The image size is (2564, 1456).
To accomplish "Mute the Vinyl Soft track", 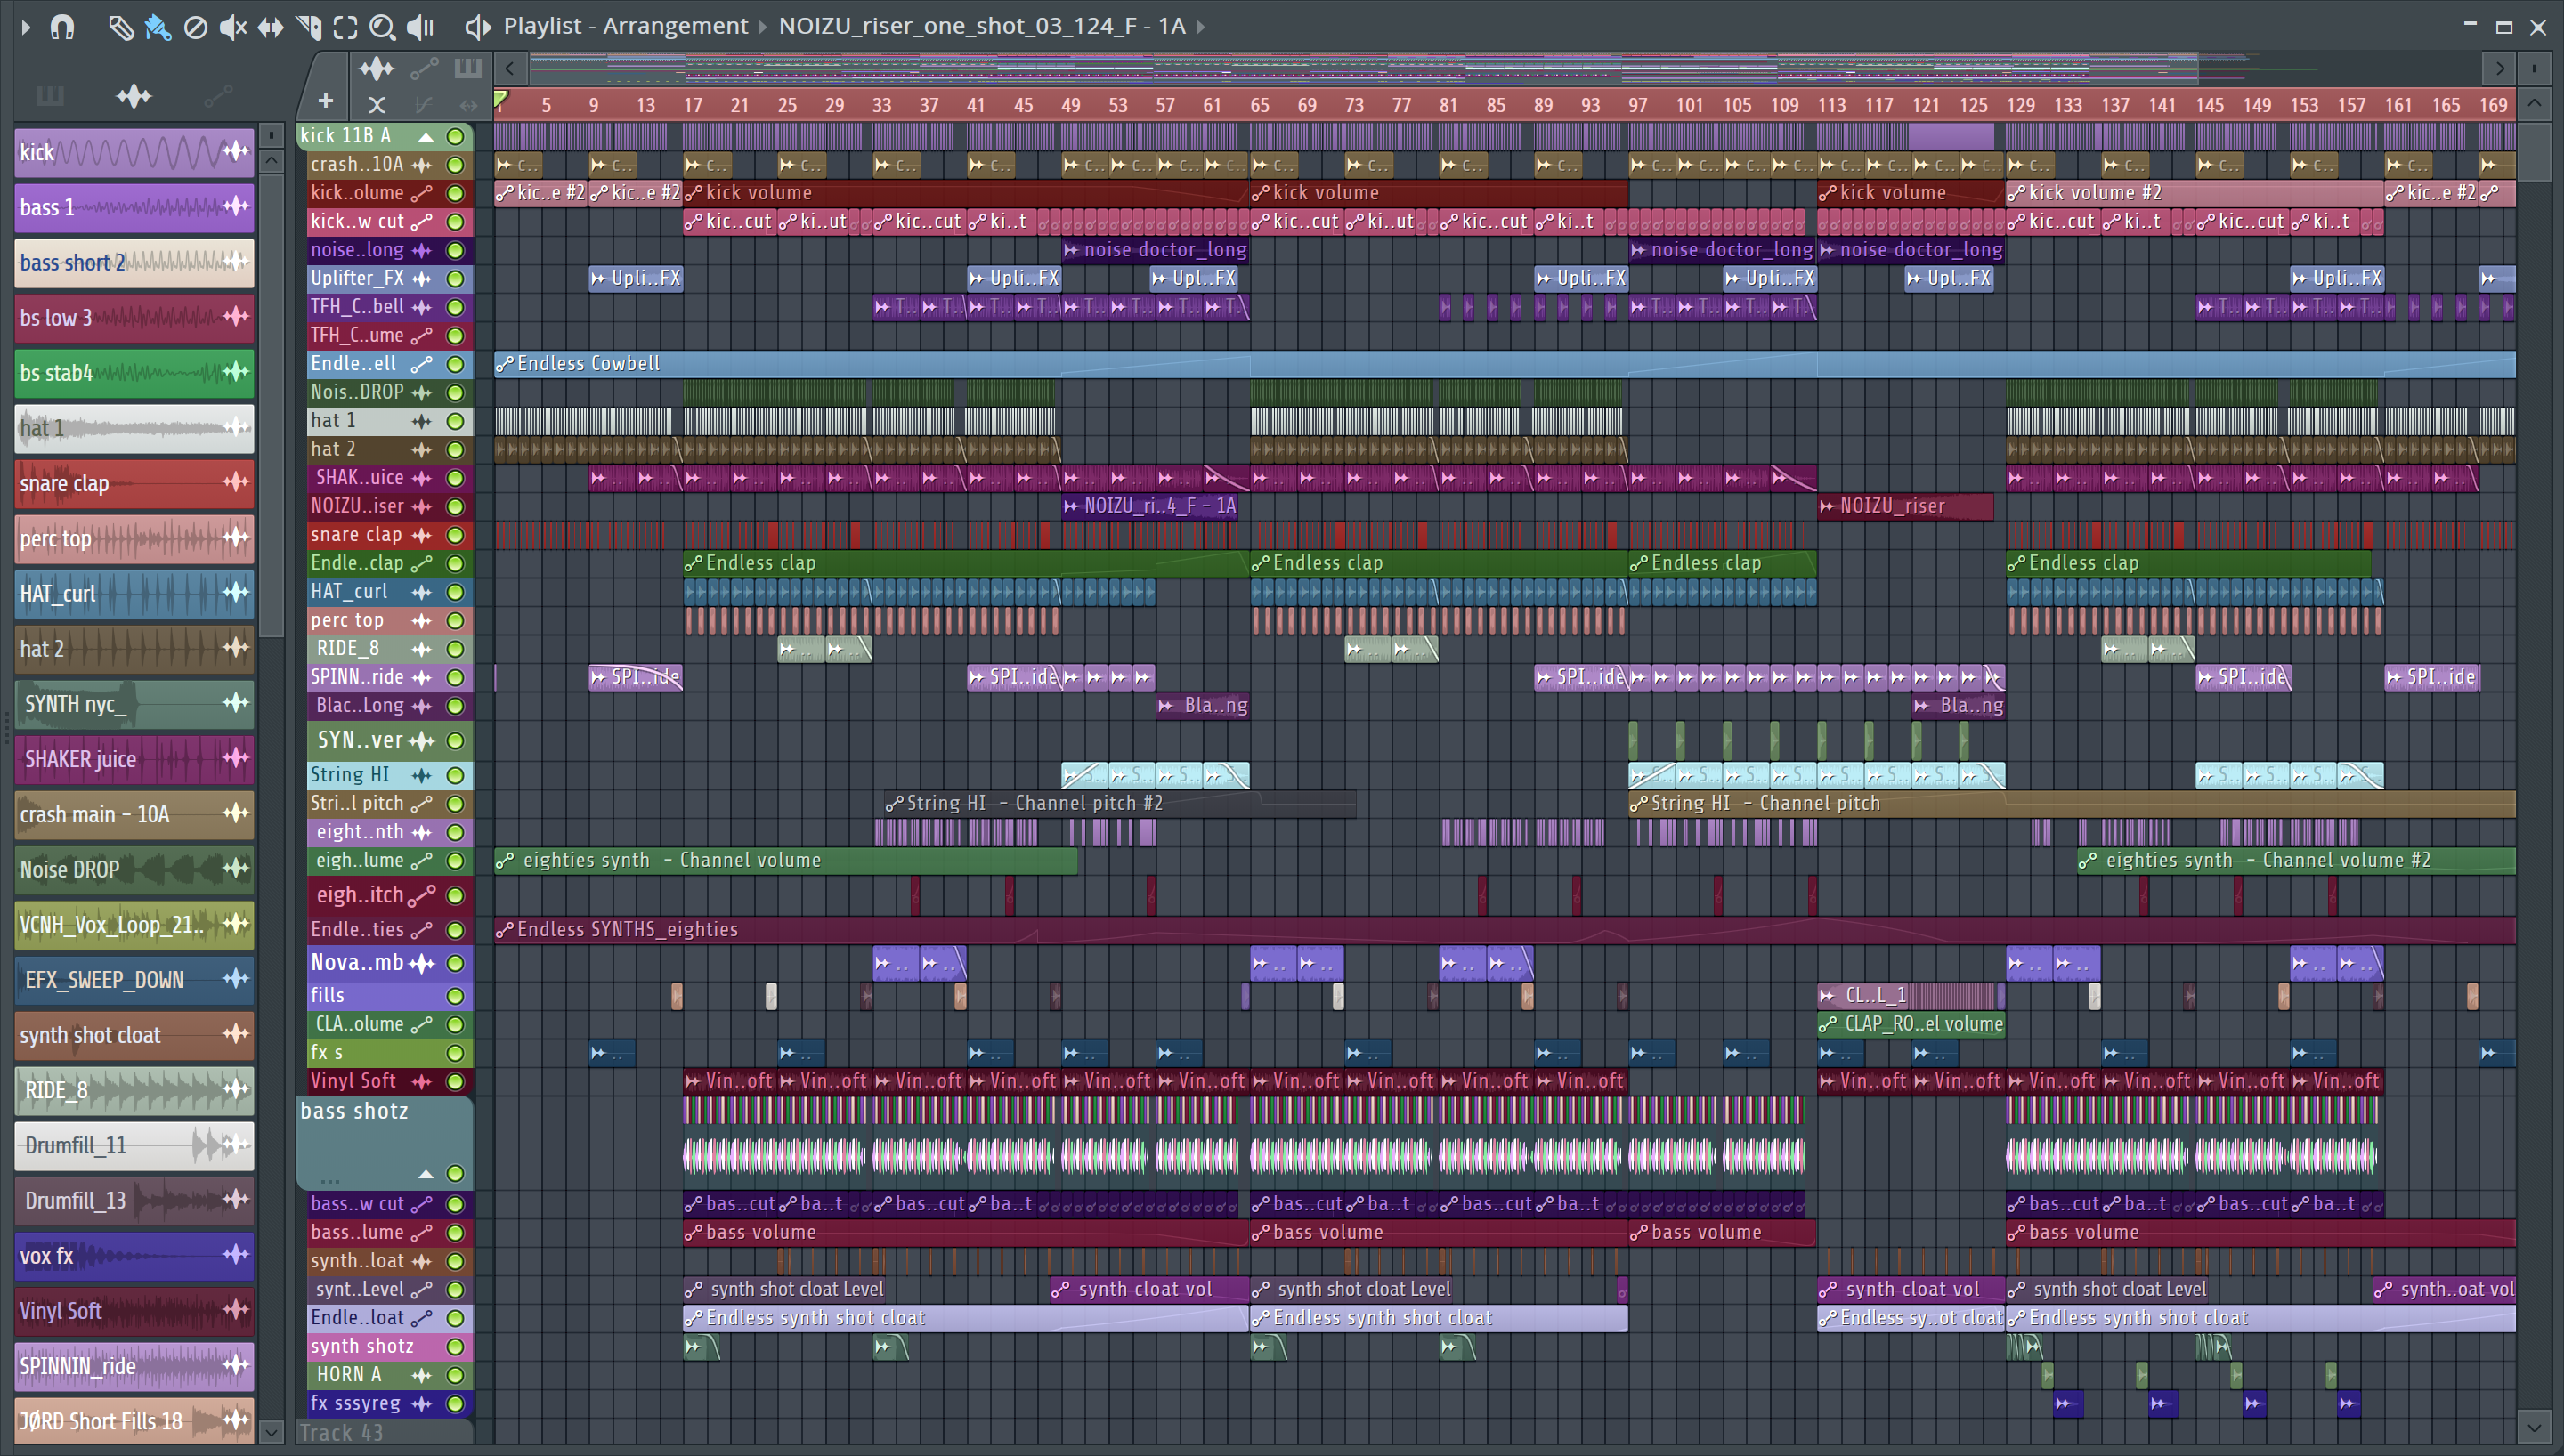I will (x=455, y=1081).
